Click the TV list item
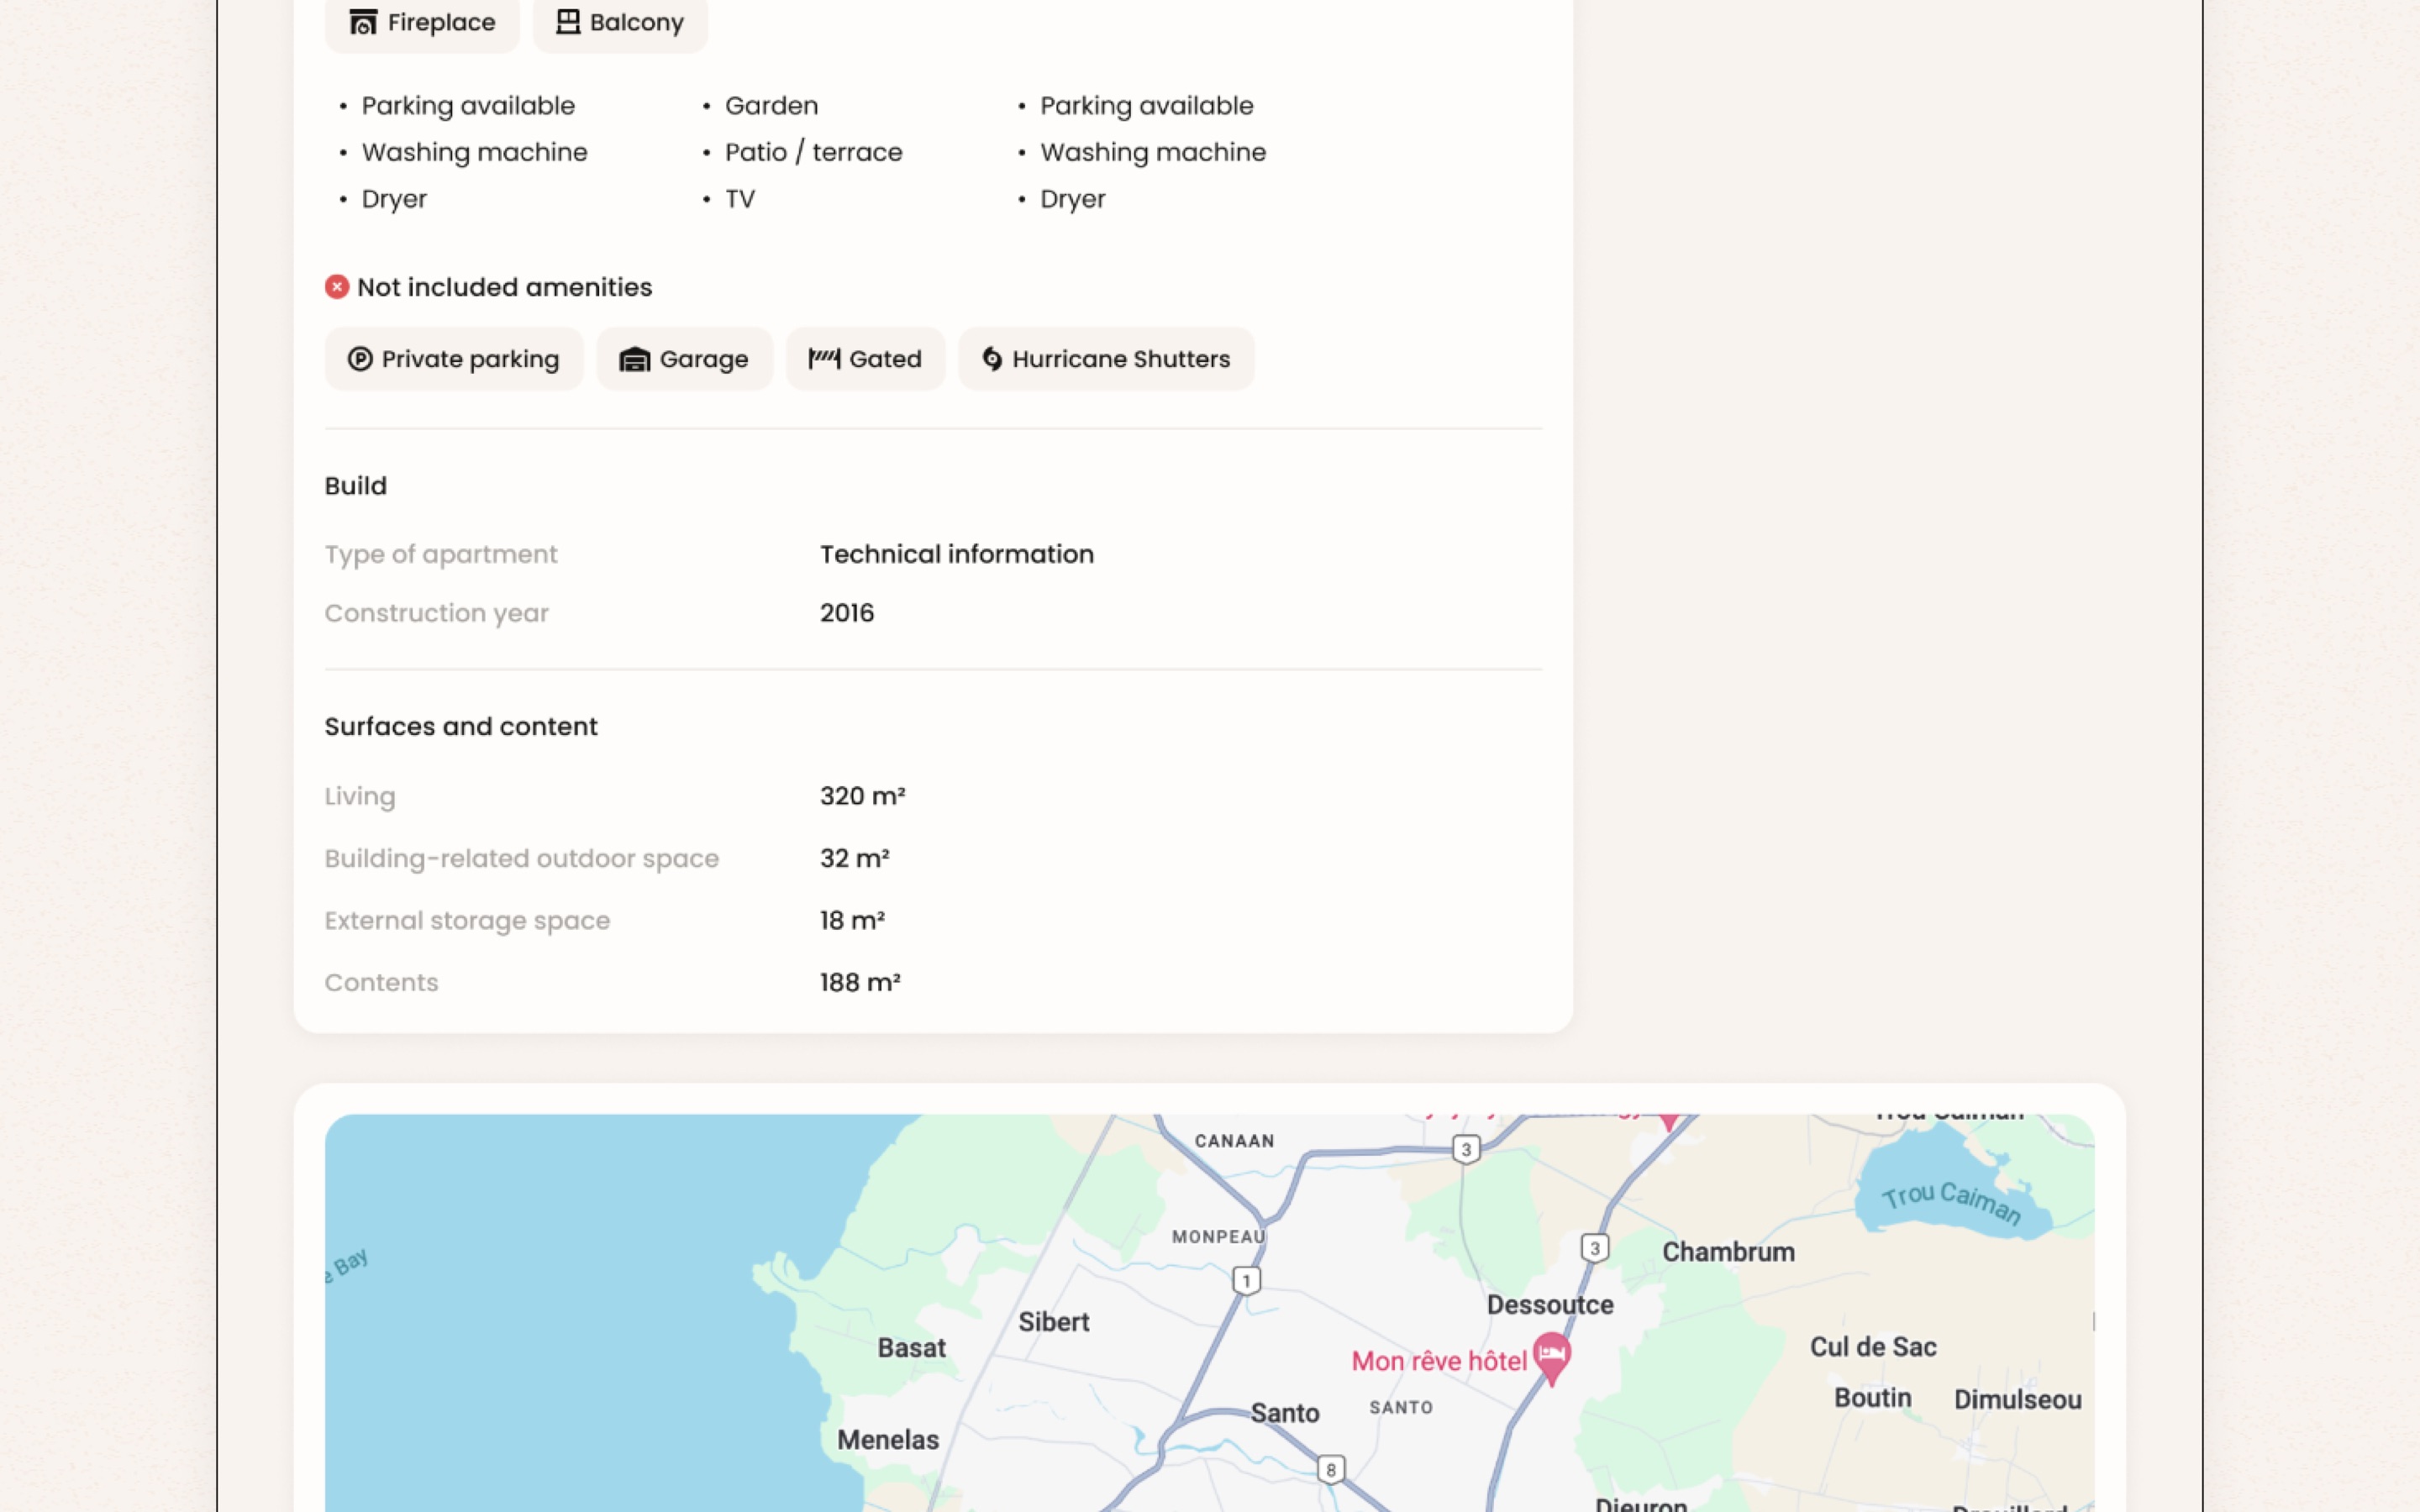Screen dimensions: 2420x1512 pos(740,199)
